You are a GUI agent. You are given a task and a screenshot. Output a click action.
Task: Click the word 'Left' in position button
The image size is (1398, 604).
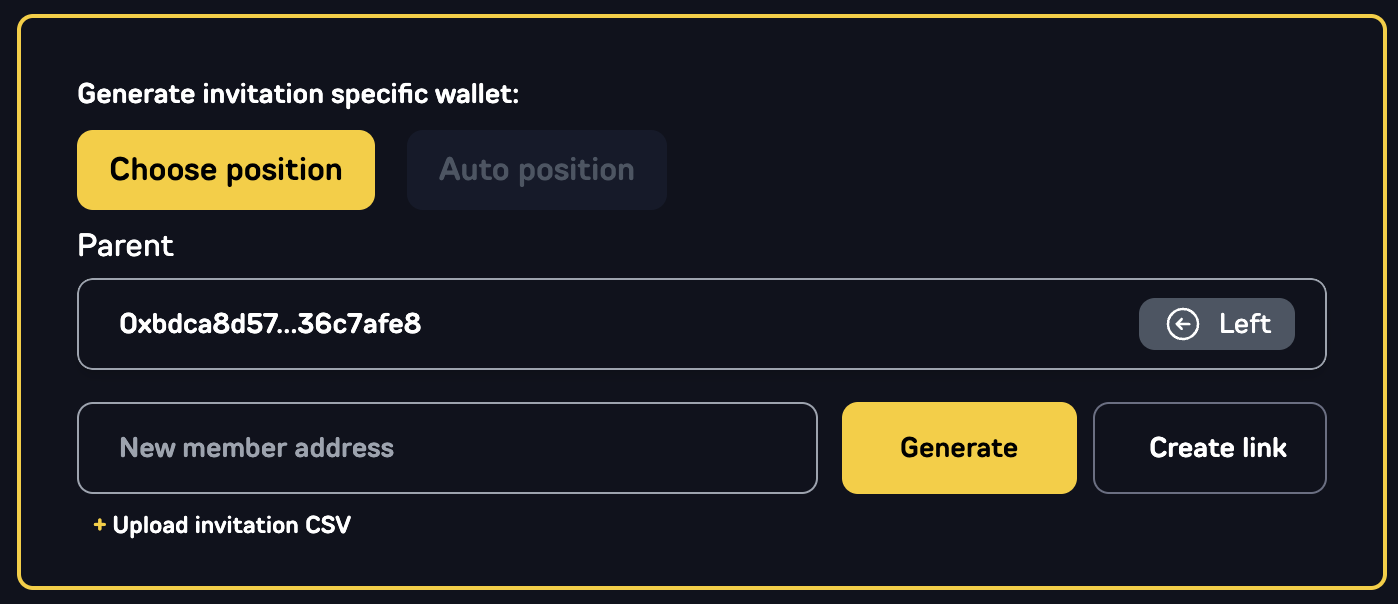[1245, 324]
